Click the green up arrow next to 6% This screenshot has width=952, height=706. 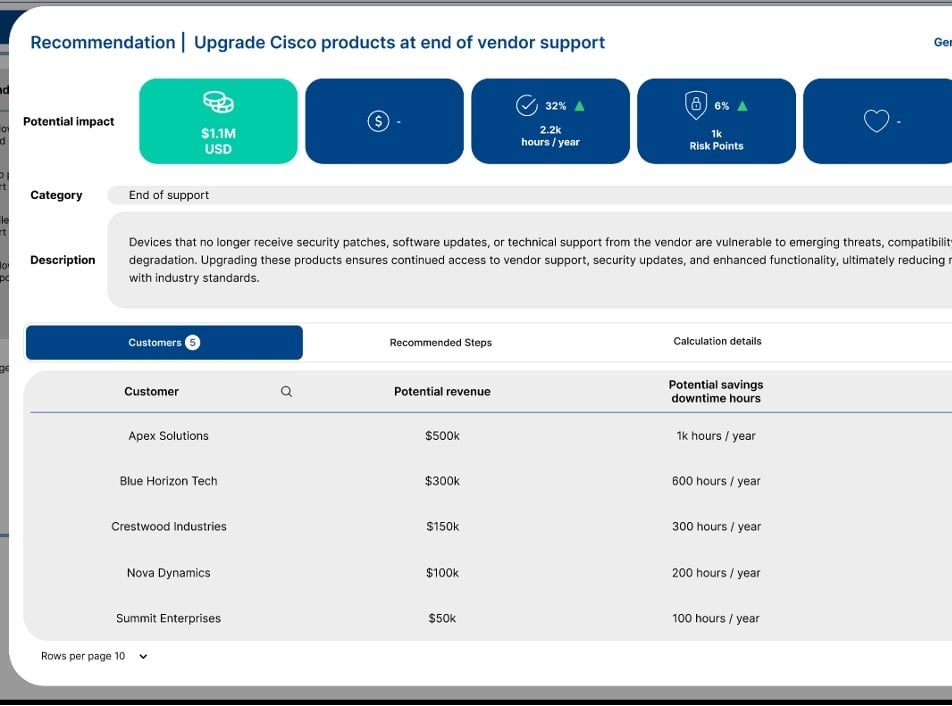click(x=742, y=106)
